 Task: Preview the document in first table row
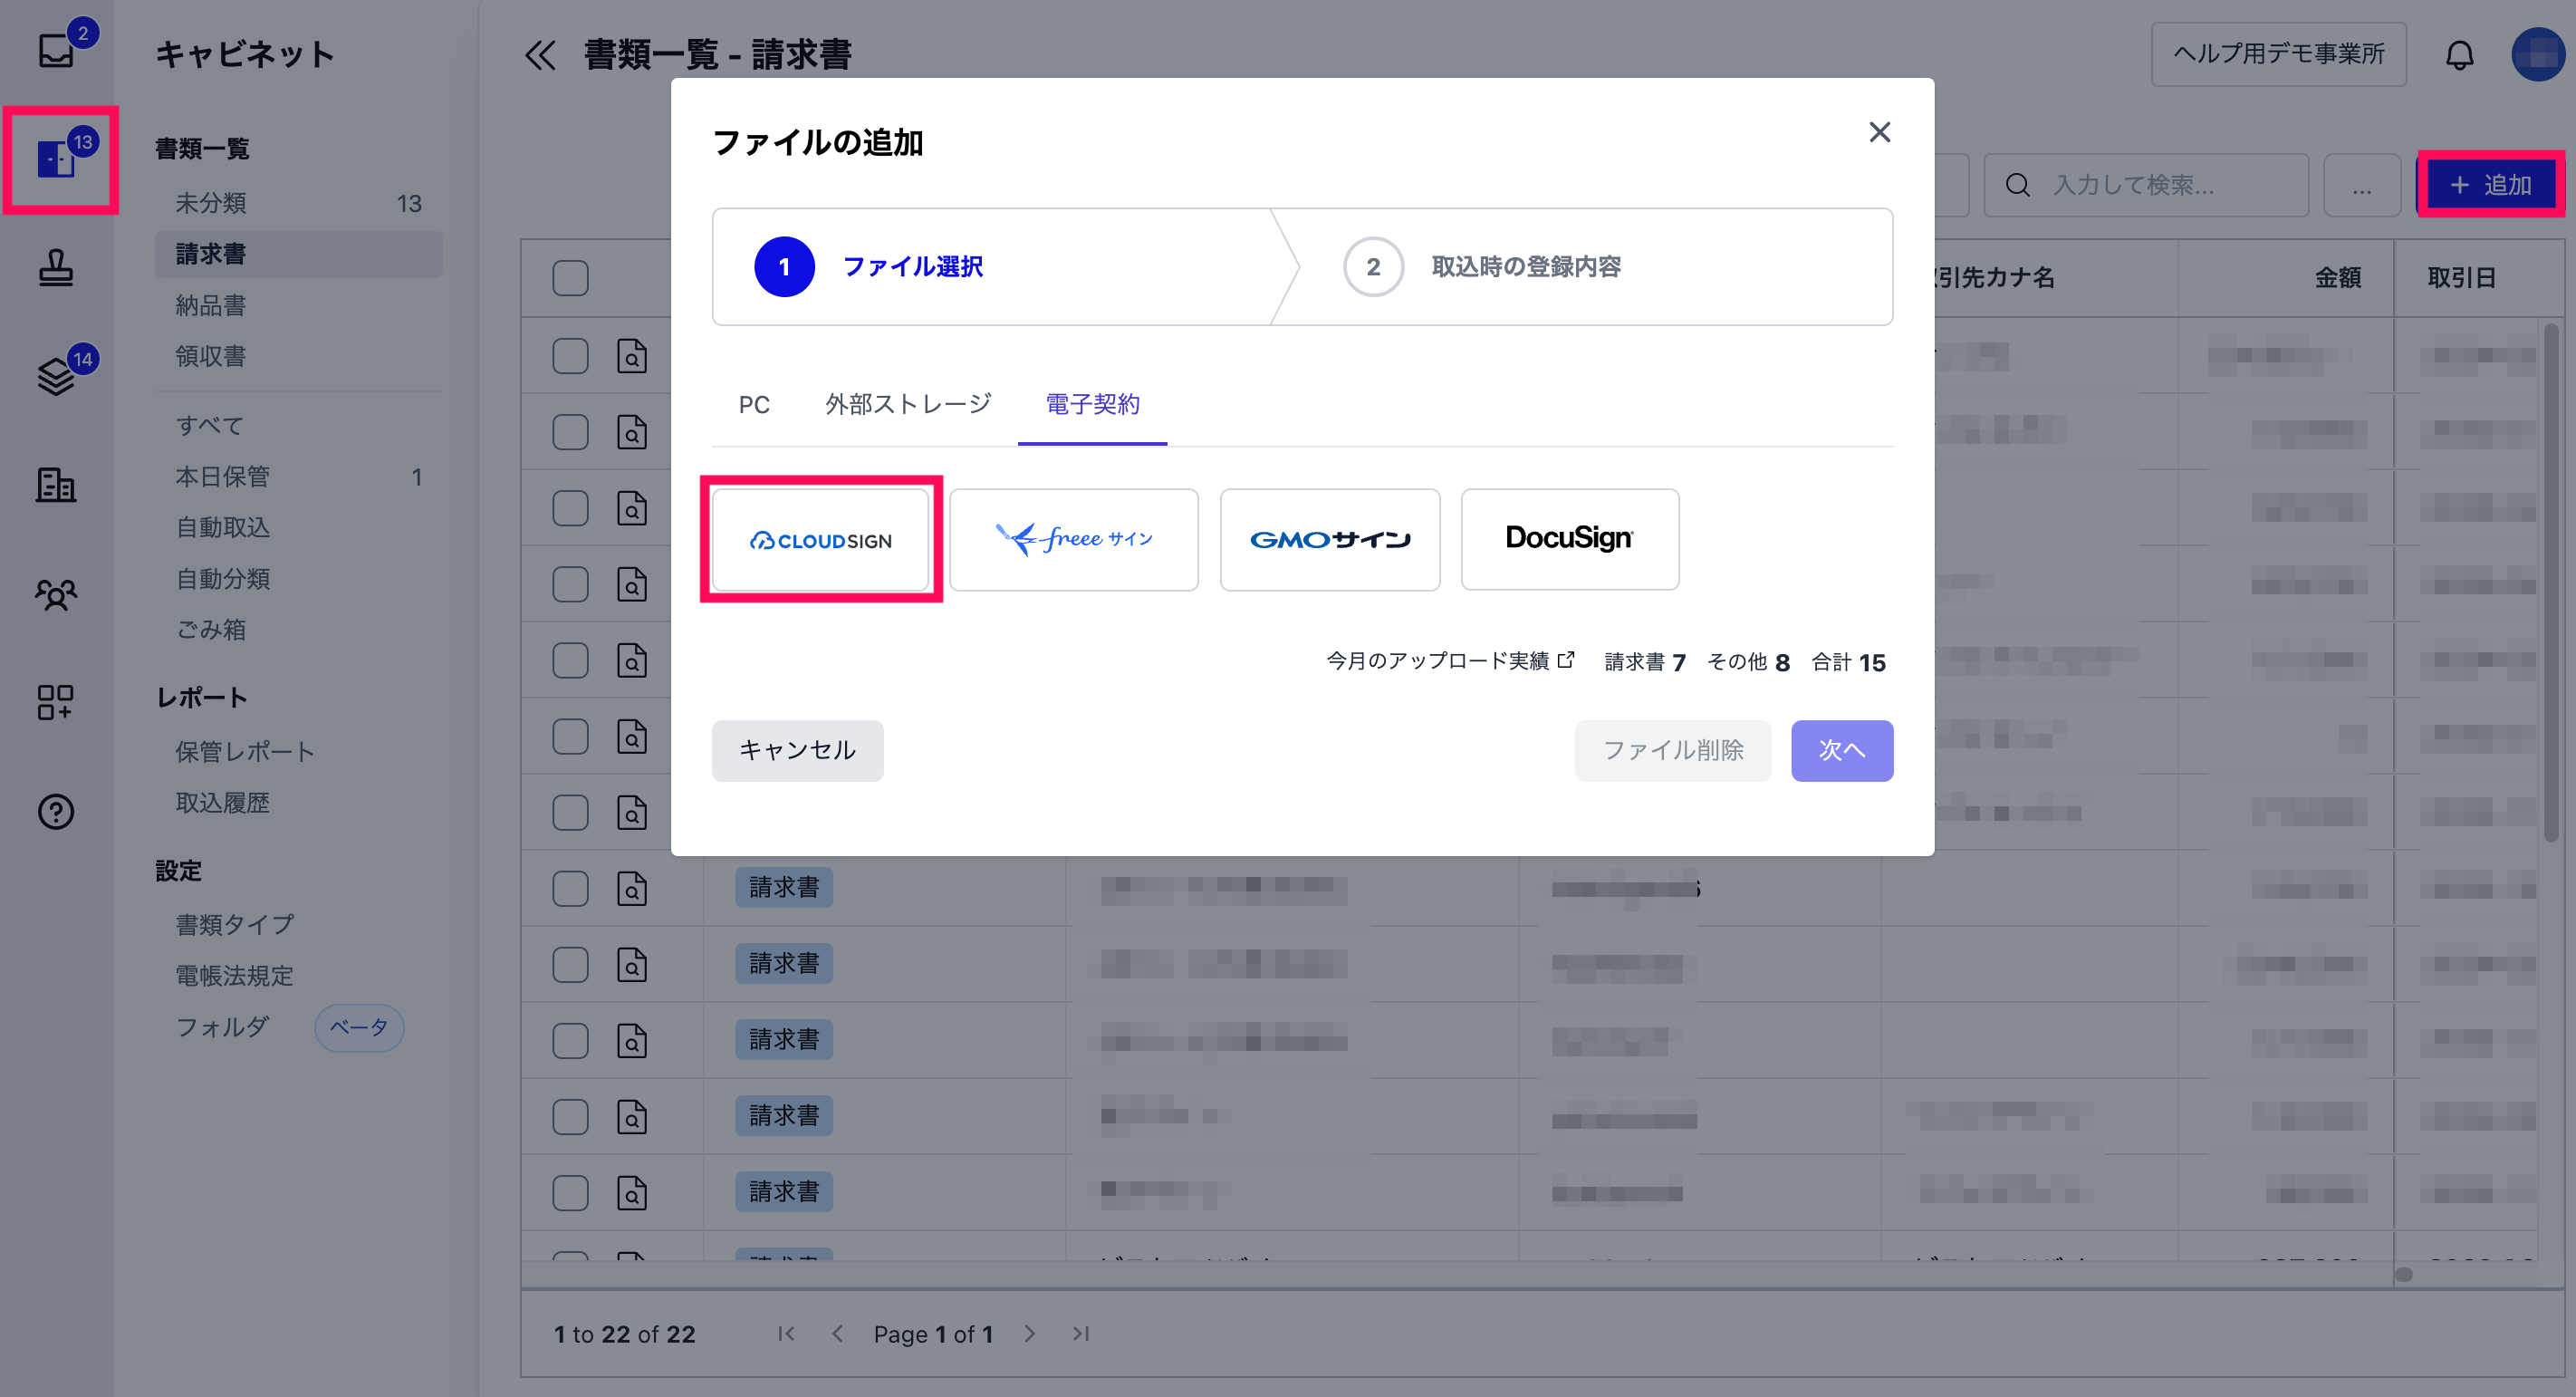(x=632, y=356)
